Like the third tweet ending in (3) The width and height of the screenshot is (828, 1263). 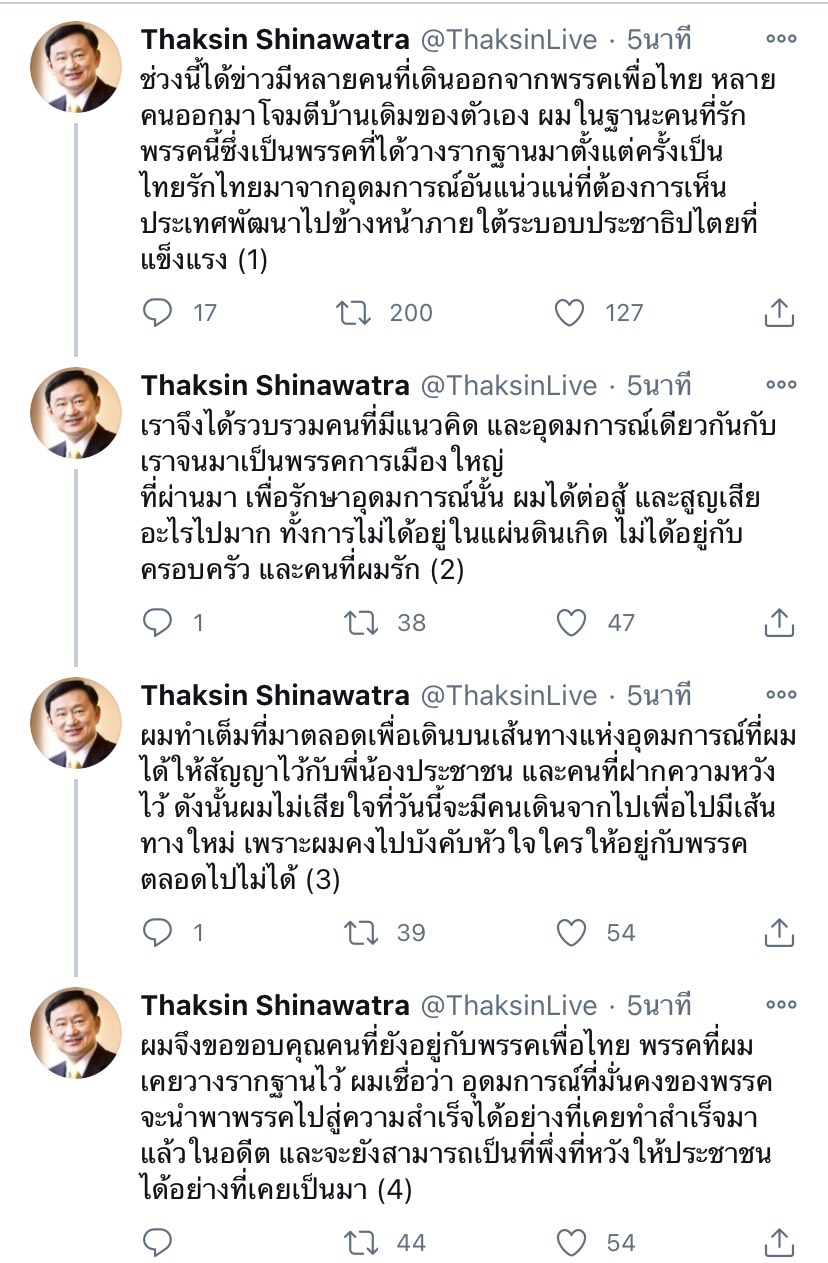point(571,933)
